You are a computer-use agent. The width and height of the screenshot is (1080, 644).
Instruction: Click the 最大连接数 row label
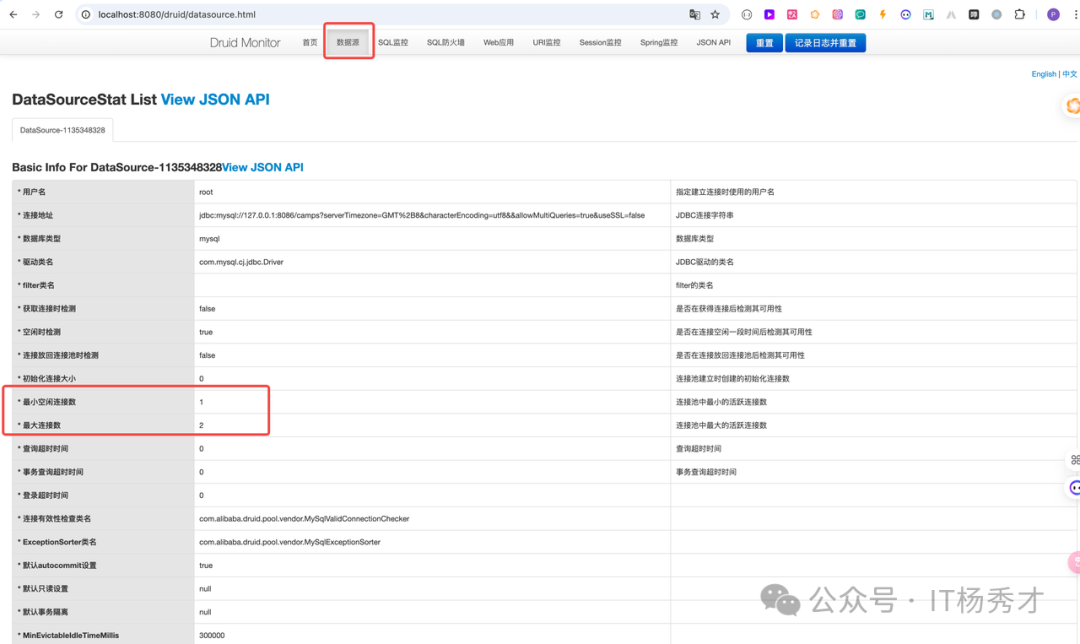tap(41, 425)
